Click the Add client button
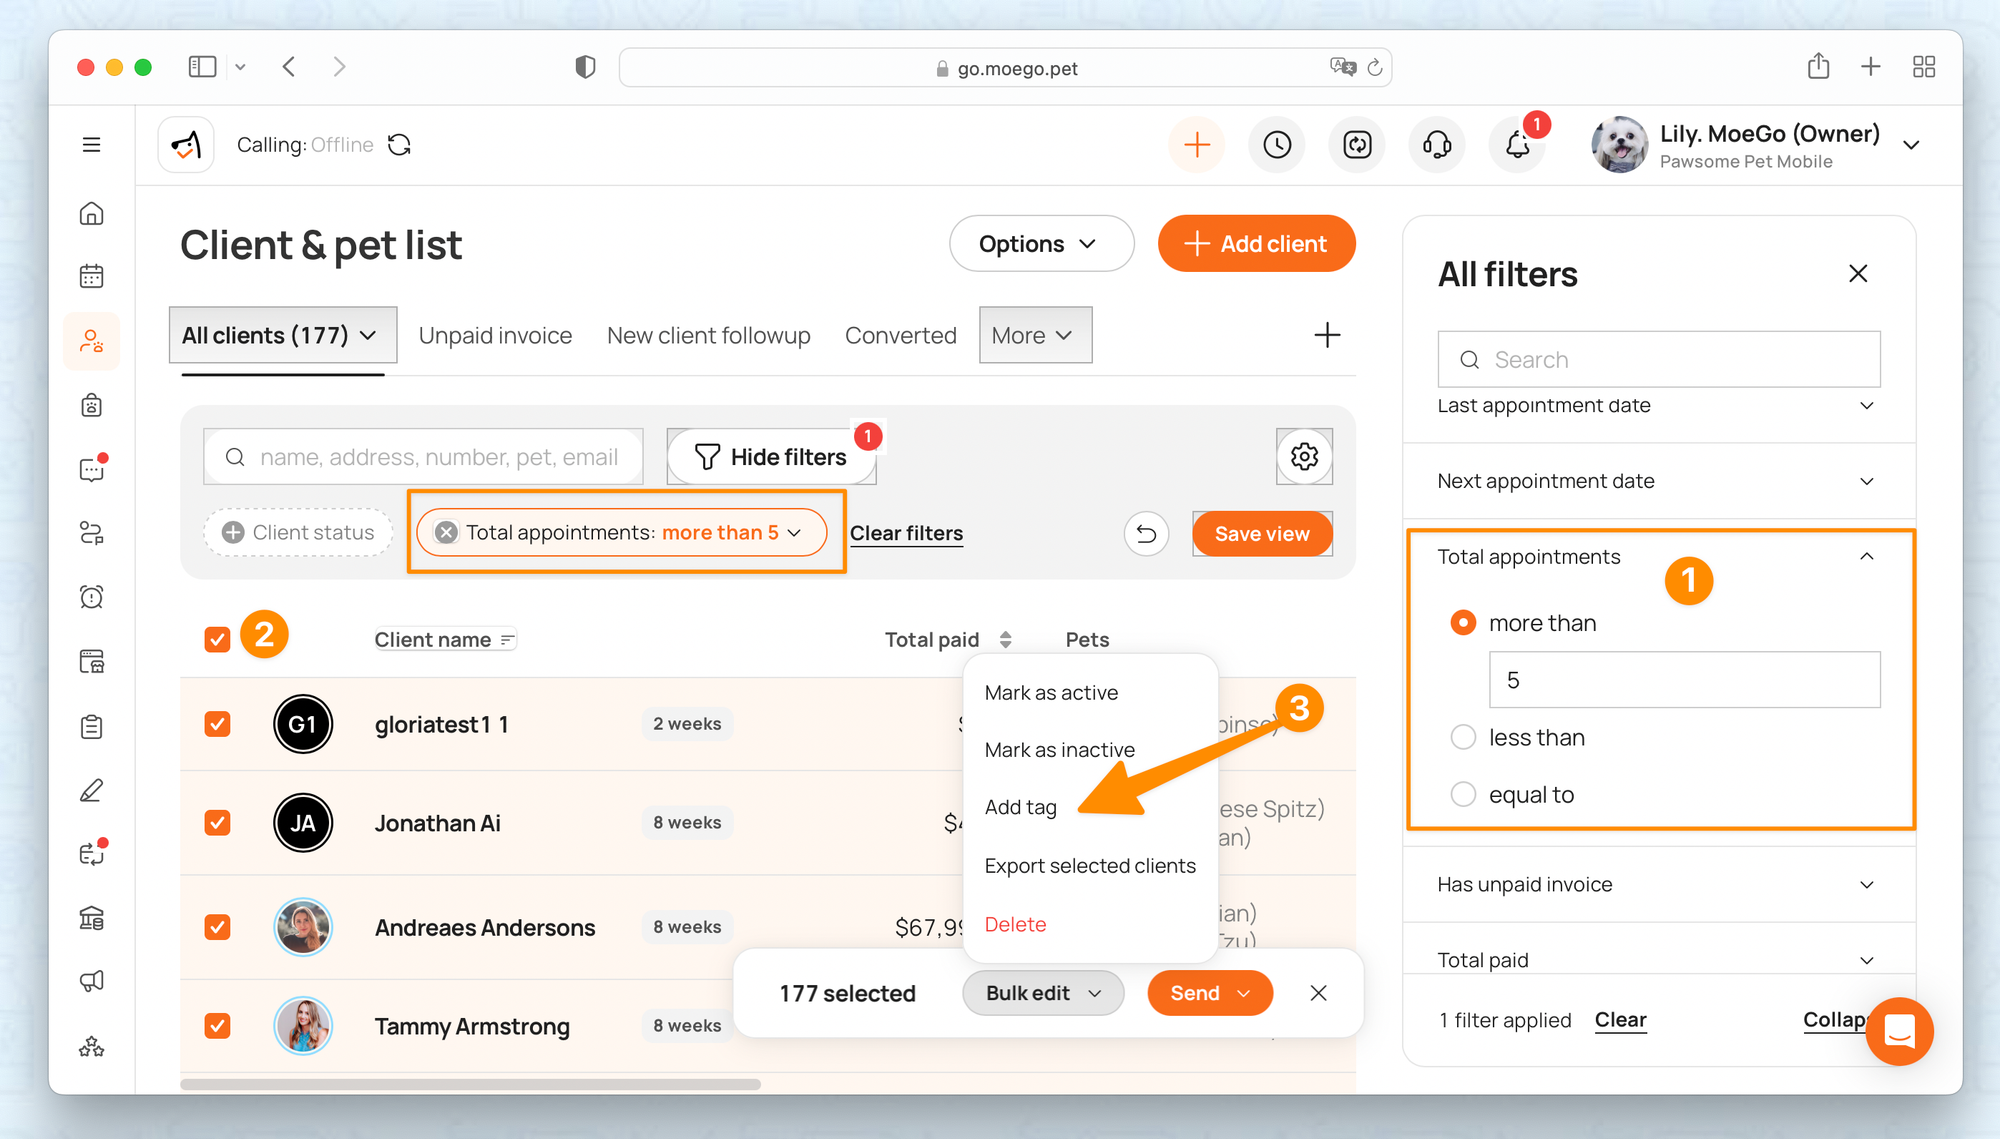Screen dimensions: 2000x1139 tap(1256, 244)
